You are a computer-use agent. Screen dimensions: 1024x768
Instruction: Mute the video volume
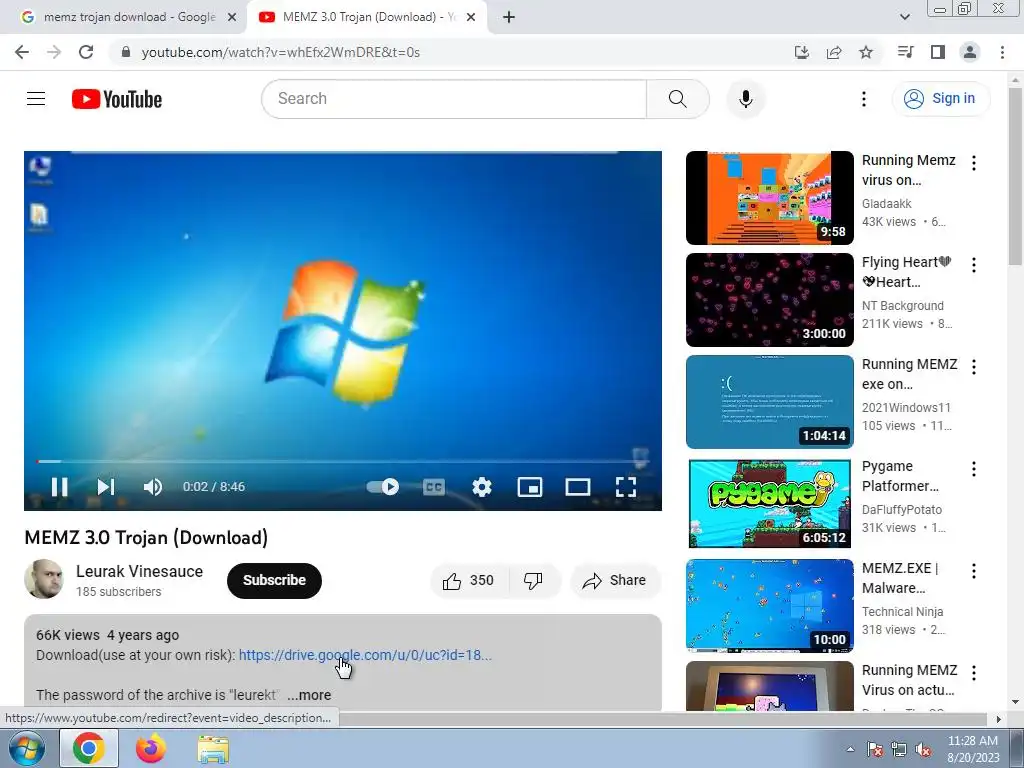point(153,487)
